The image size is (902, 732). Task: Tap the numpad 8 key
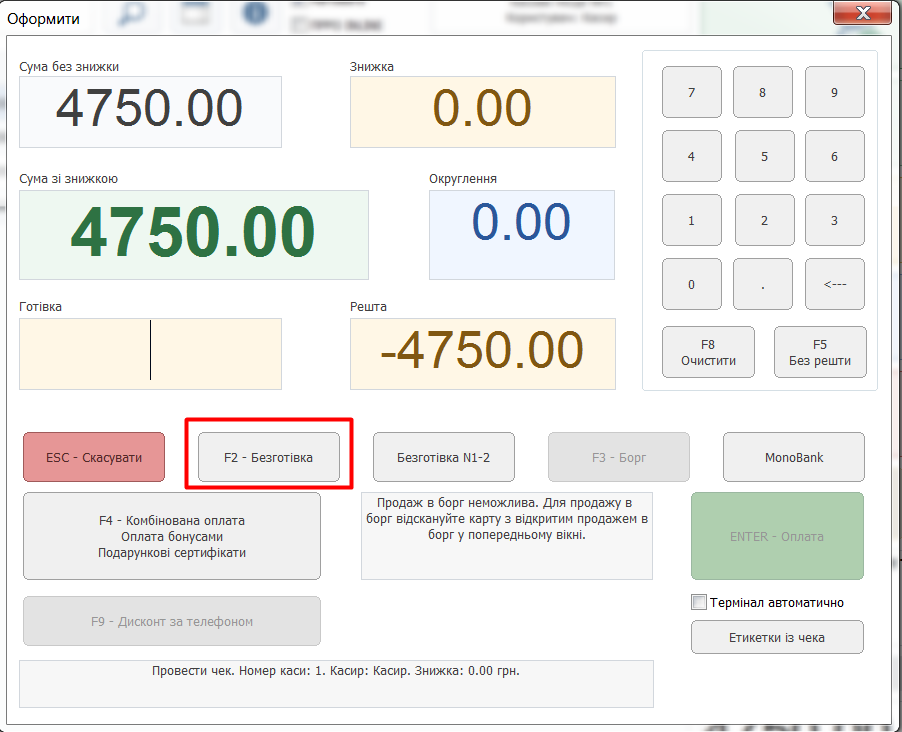click(763, 92)
